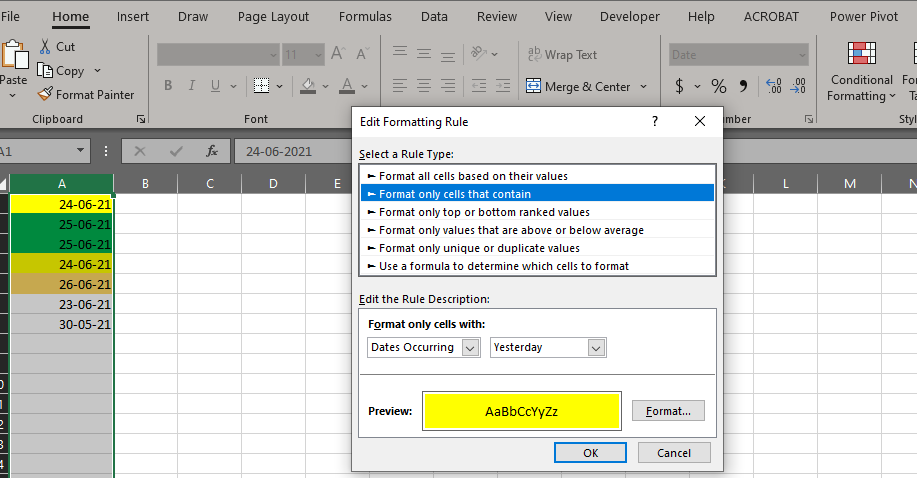The width and height of the screenshot is (917, 478).
Task: Switch to the Insert tab
Action: click(x=133, y=16)
